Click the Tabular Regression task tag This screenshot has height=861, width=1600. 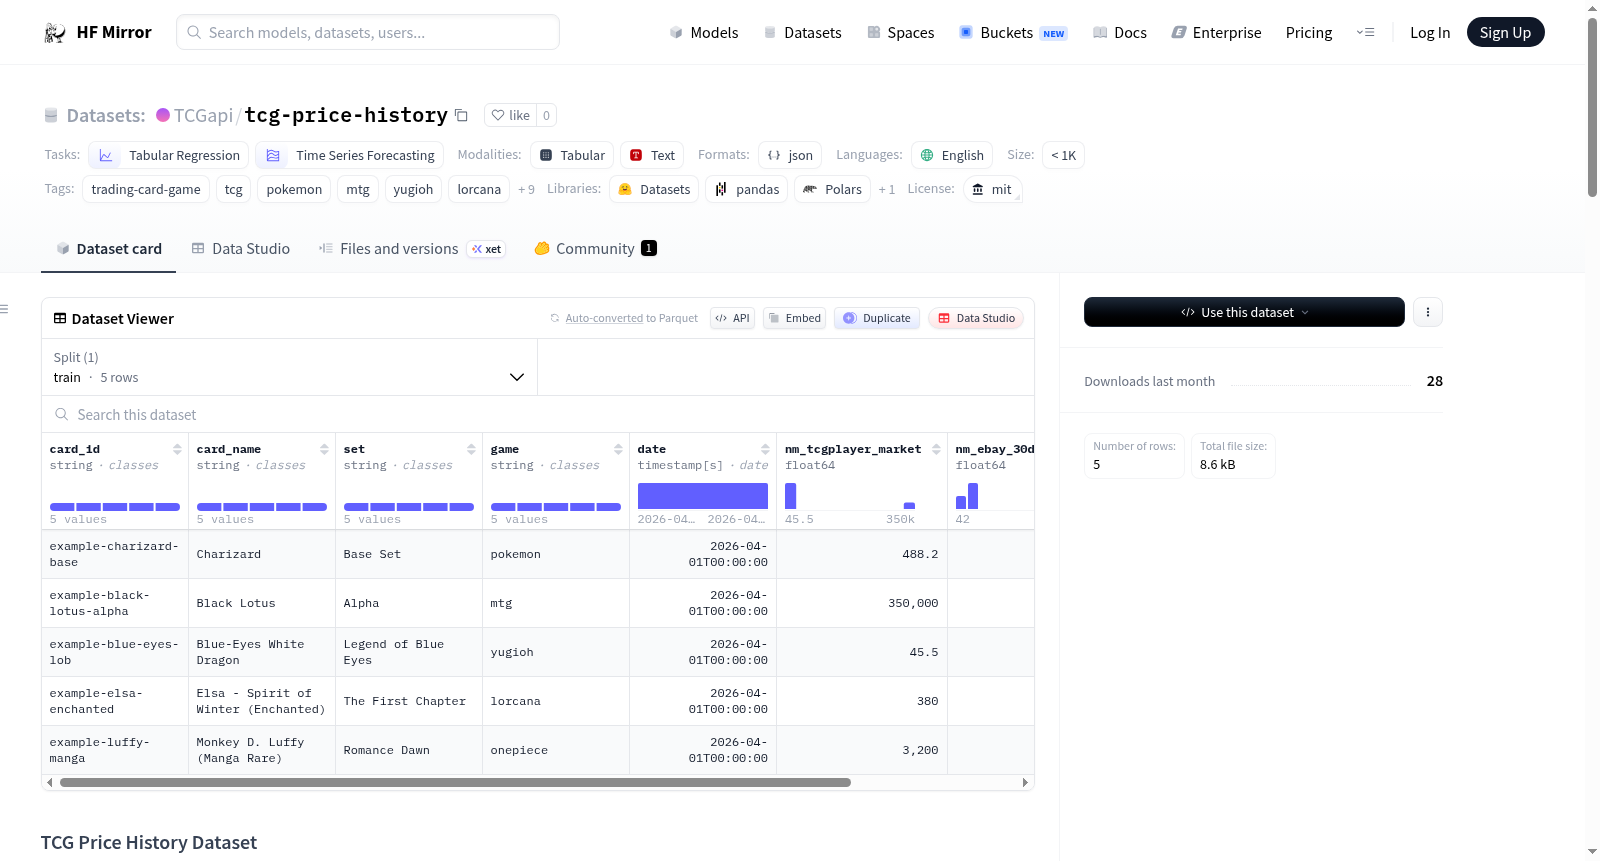[169, 155]
